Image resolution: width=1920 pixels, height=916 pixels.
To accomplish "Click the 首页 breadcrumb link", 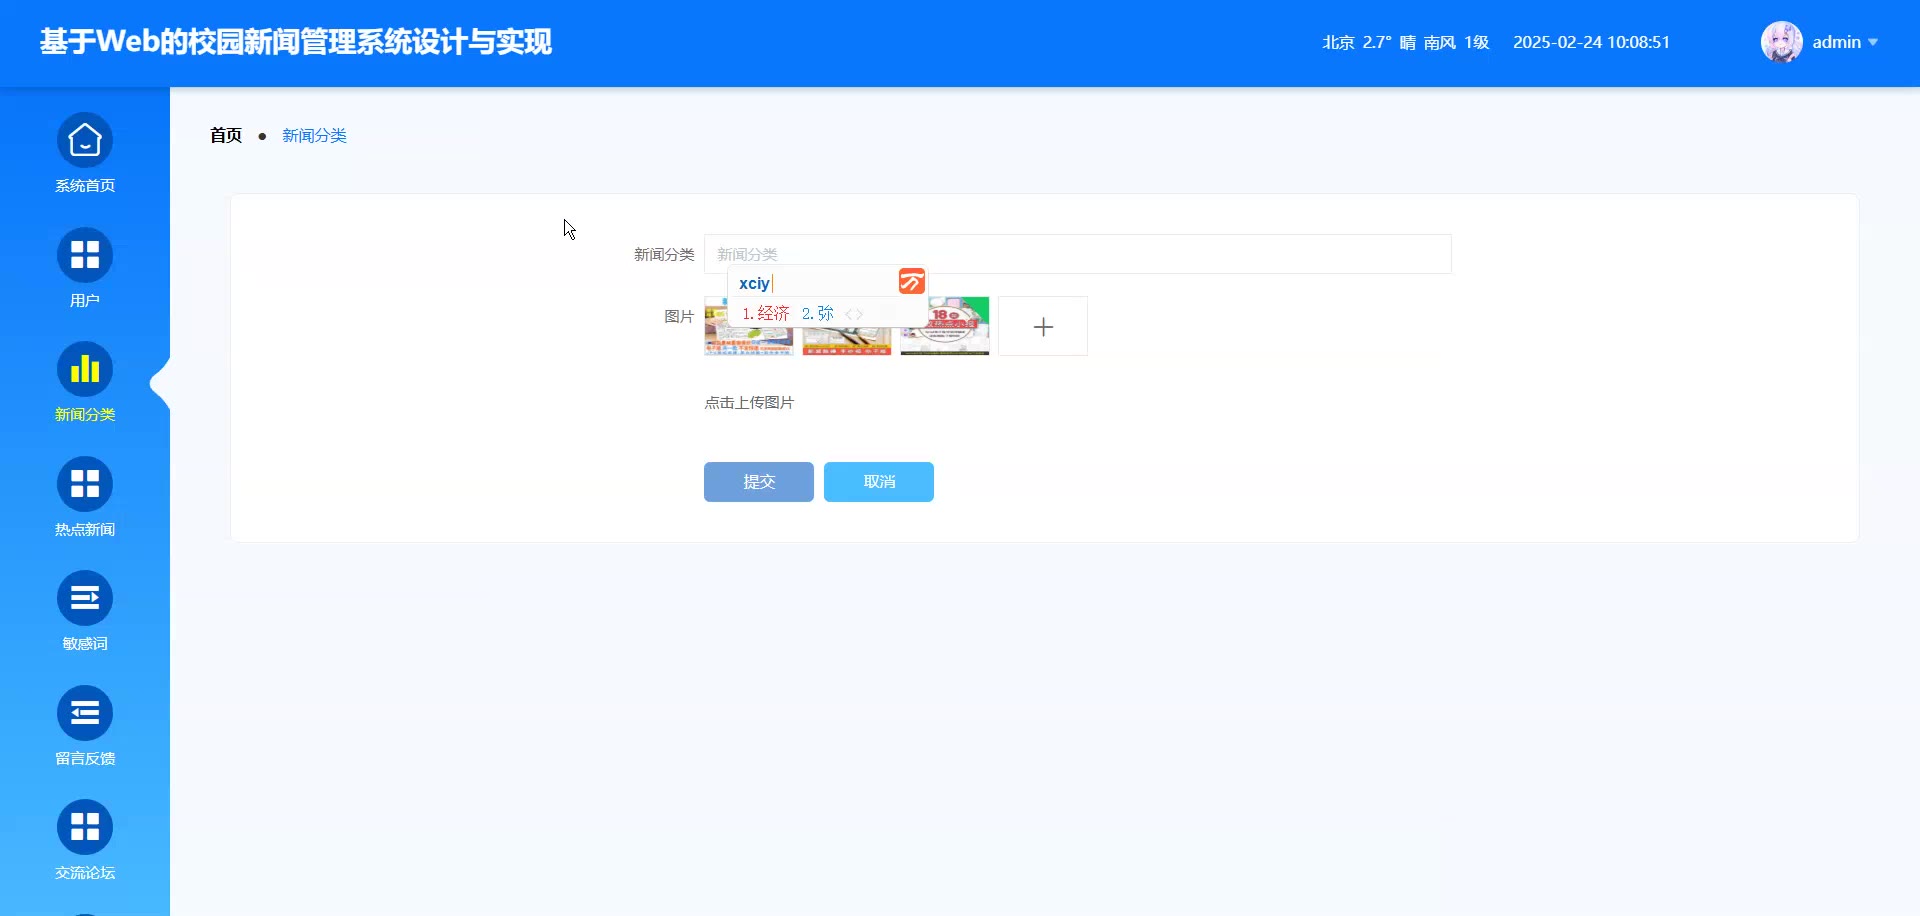I will coord(226,136).
